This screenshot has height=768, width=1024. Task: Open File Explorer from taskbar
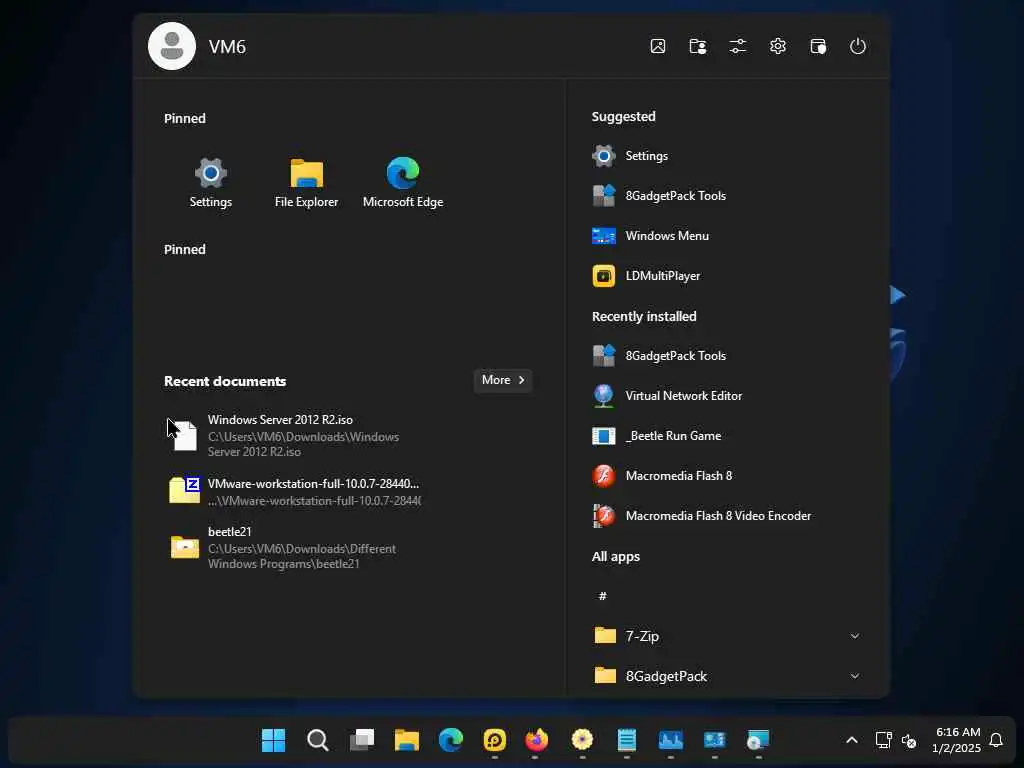(407, 740)
